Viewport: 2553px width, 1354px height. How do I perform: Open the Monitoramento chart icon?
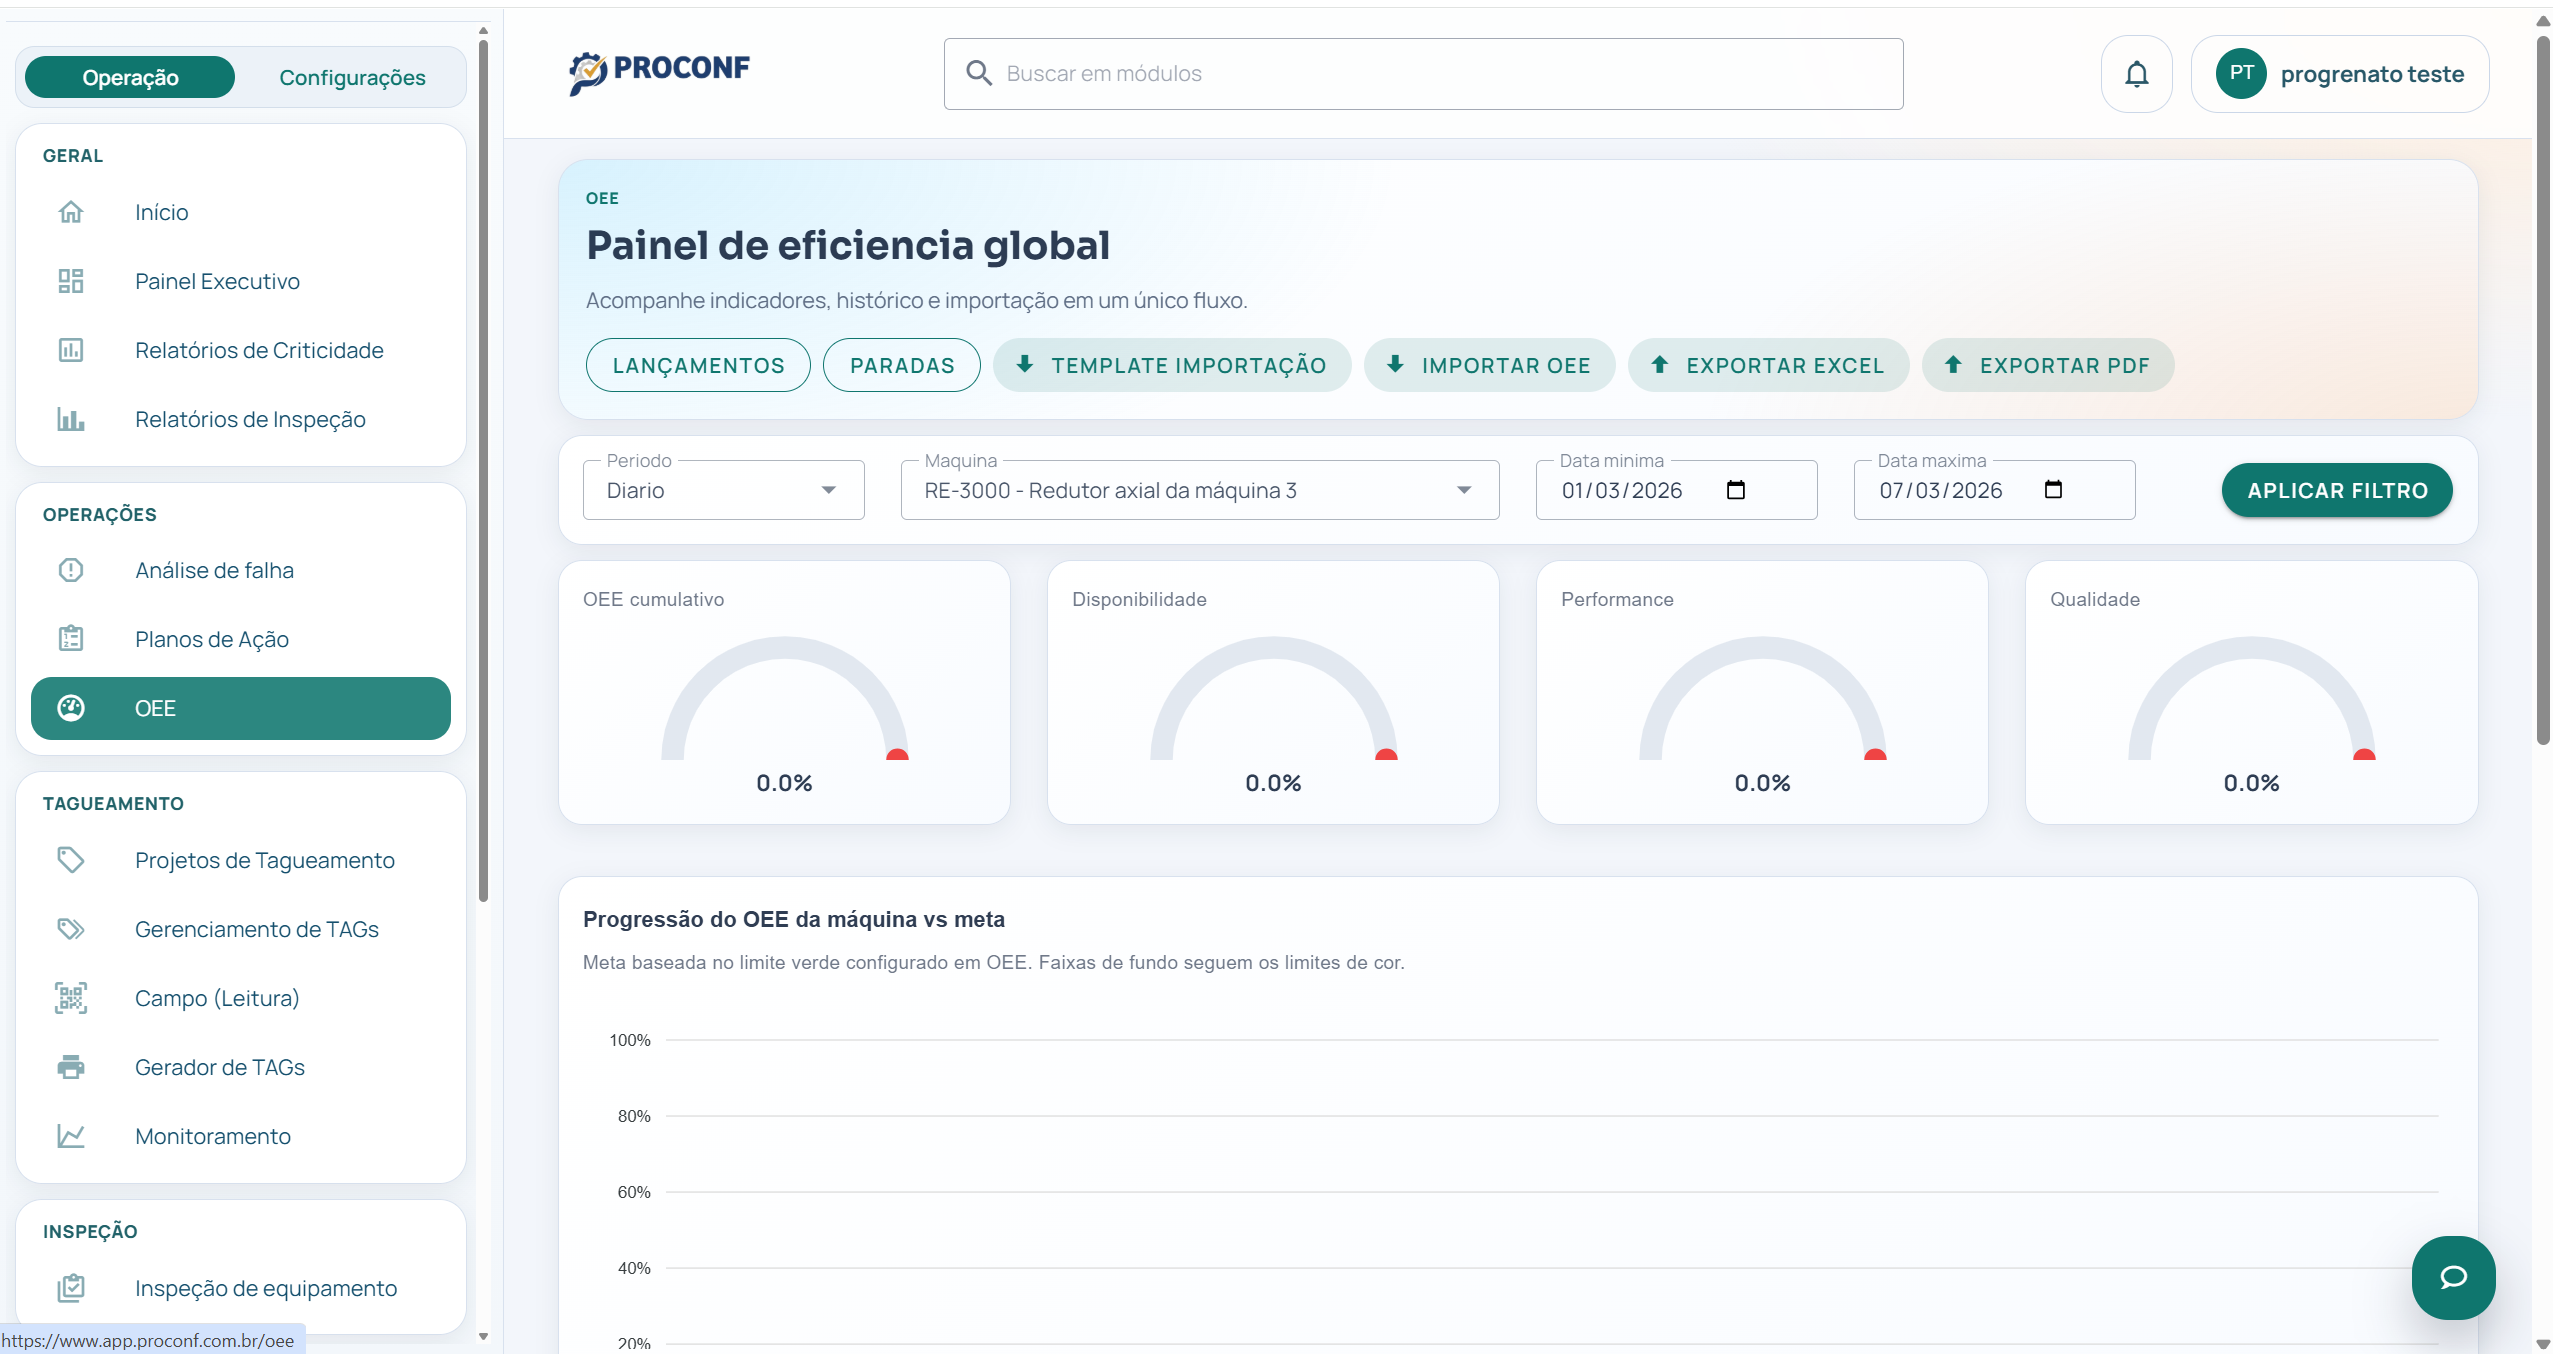point(71,1136)
